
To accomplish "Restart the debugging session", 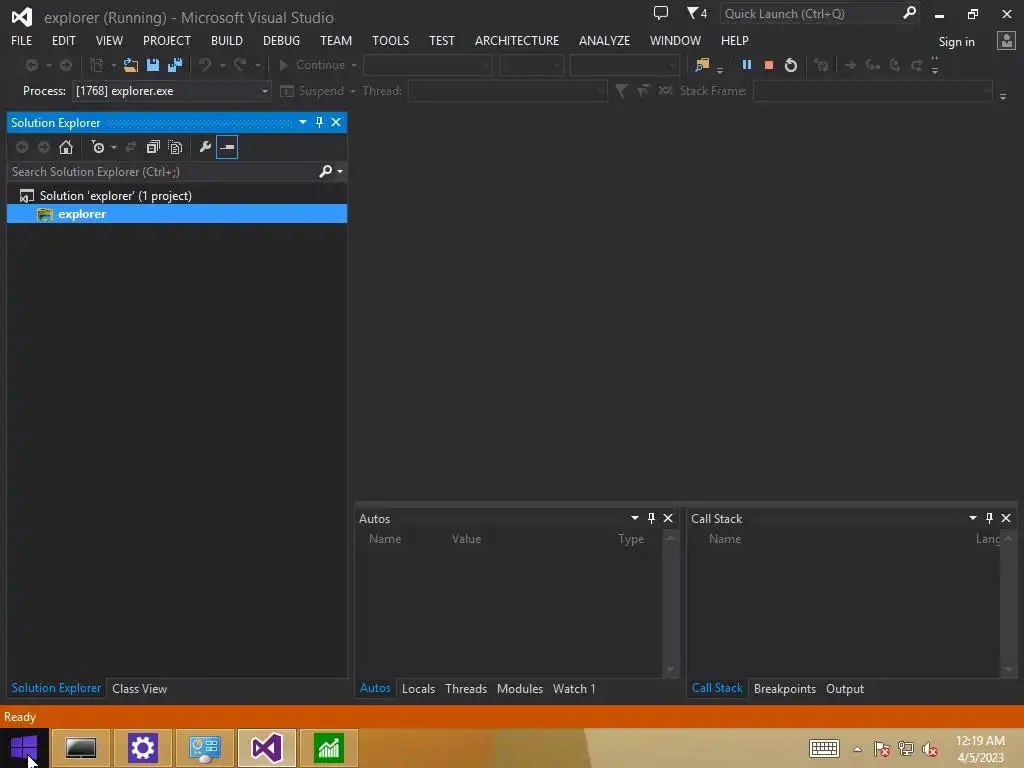I will tap(791, 65).
